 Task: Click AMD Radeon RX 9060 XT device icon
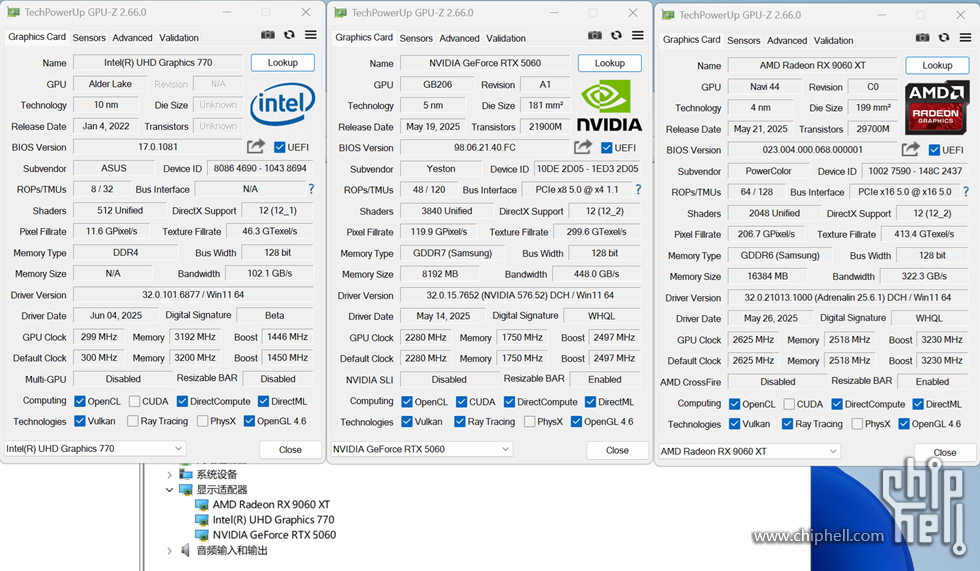[201, 505]
